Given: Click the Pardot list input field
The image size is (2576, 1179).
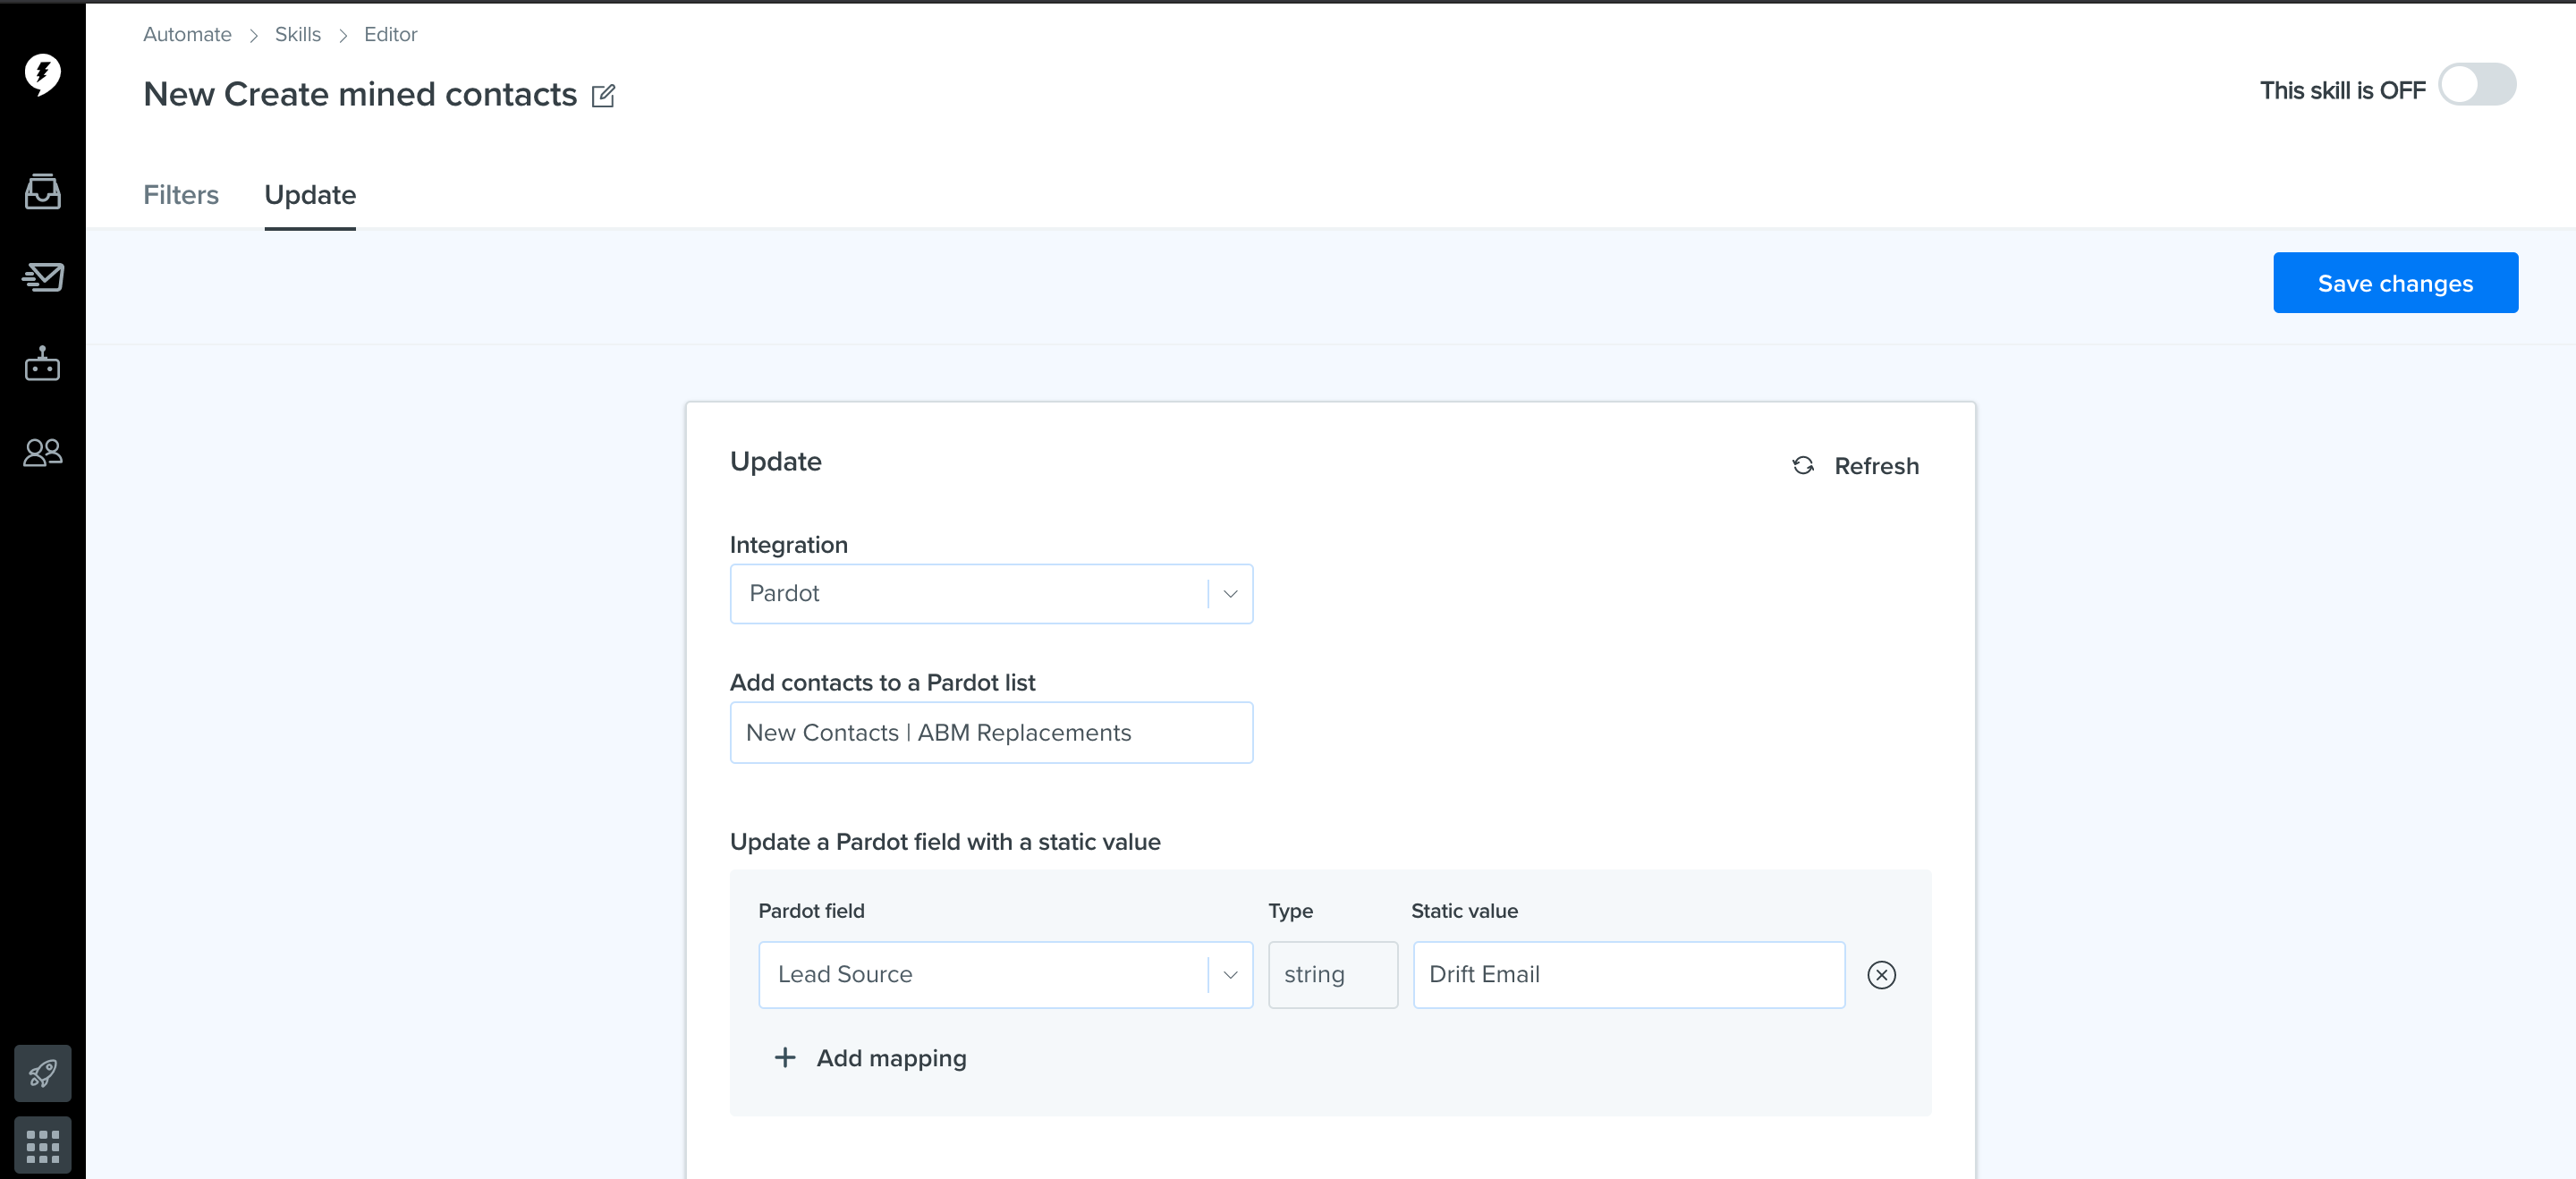Looking at the screenshot, I should tap(991, 733).
